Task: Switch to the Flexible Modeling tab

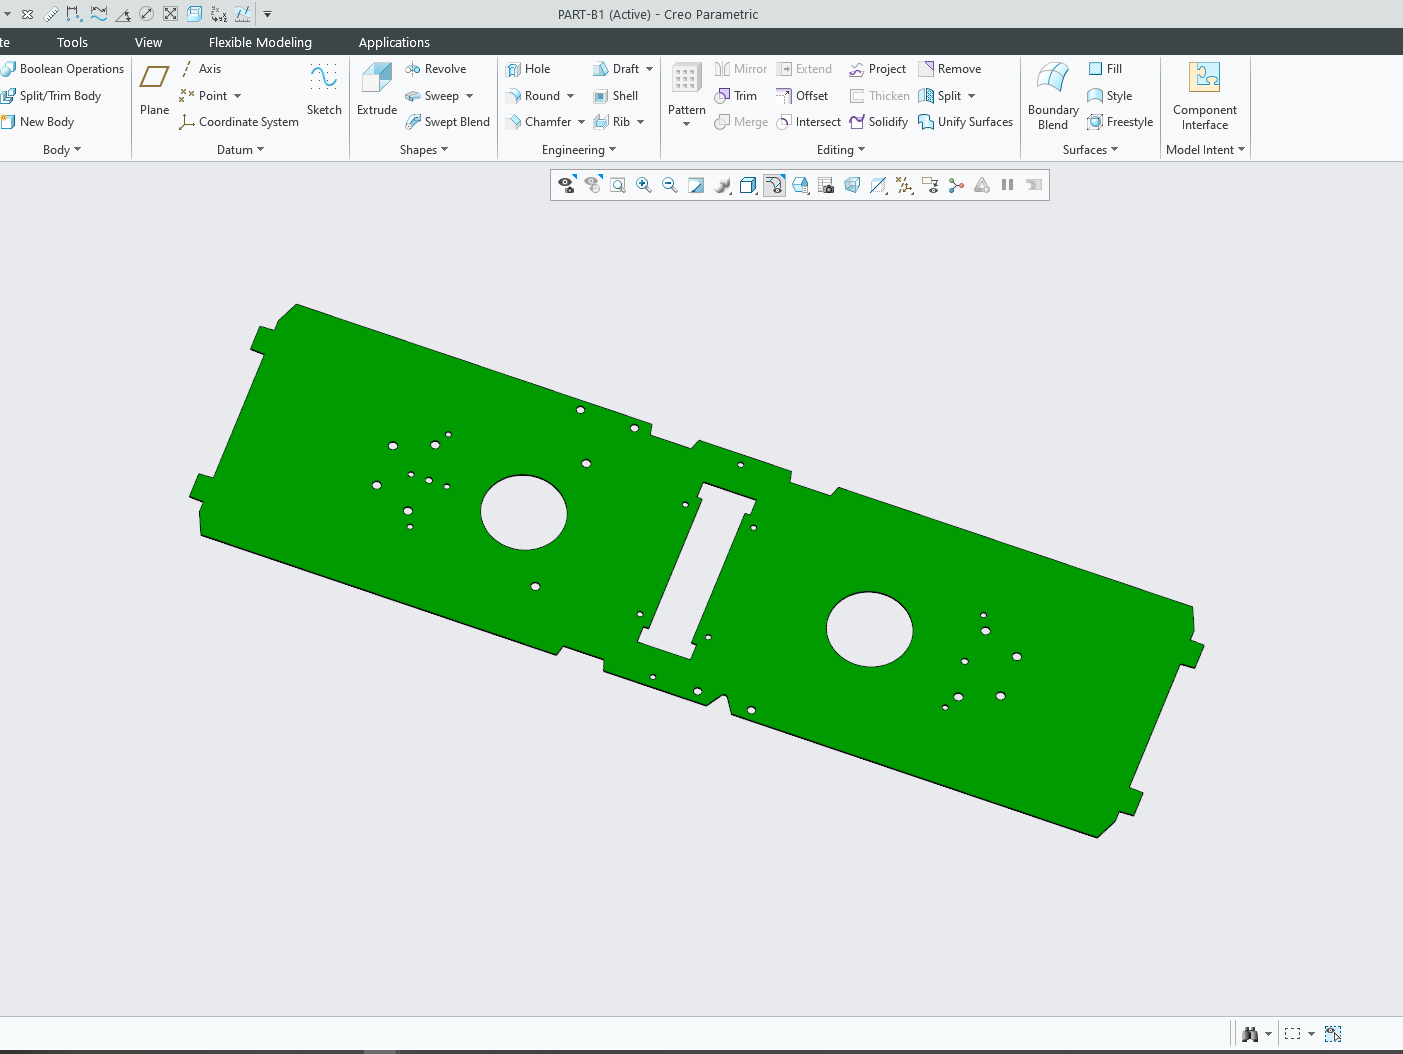Action: pos(260,42)
